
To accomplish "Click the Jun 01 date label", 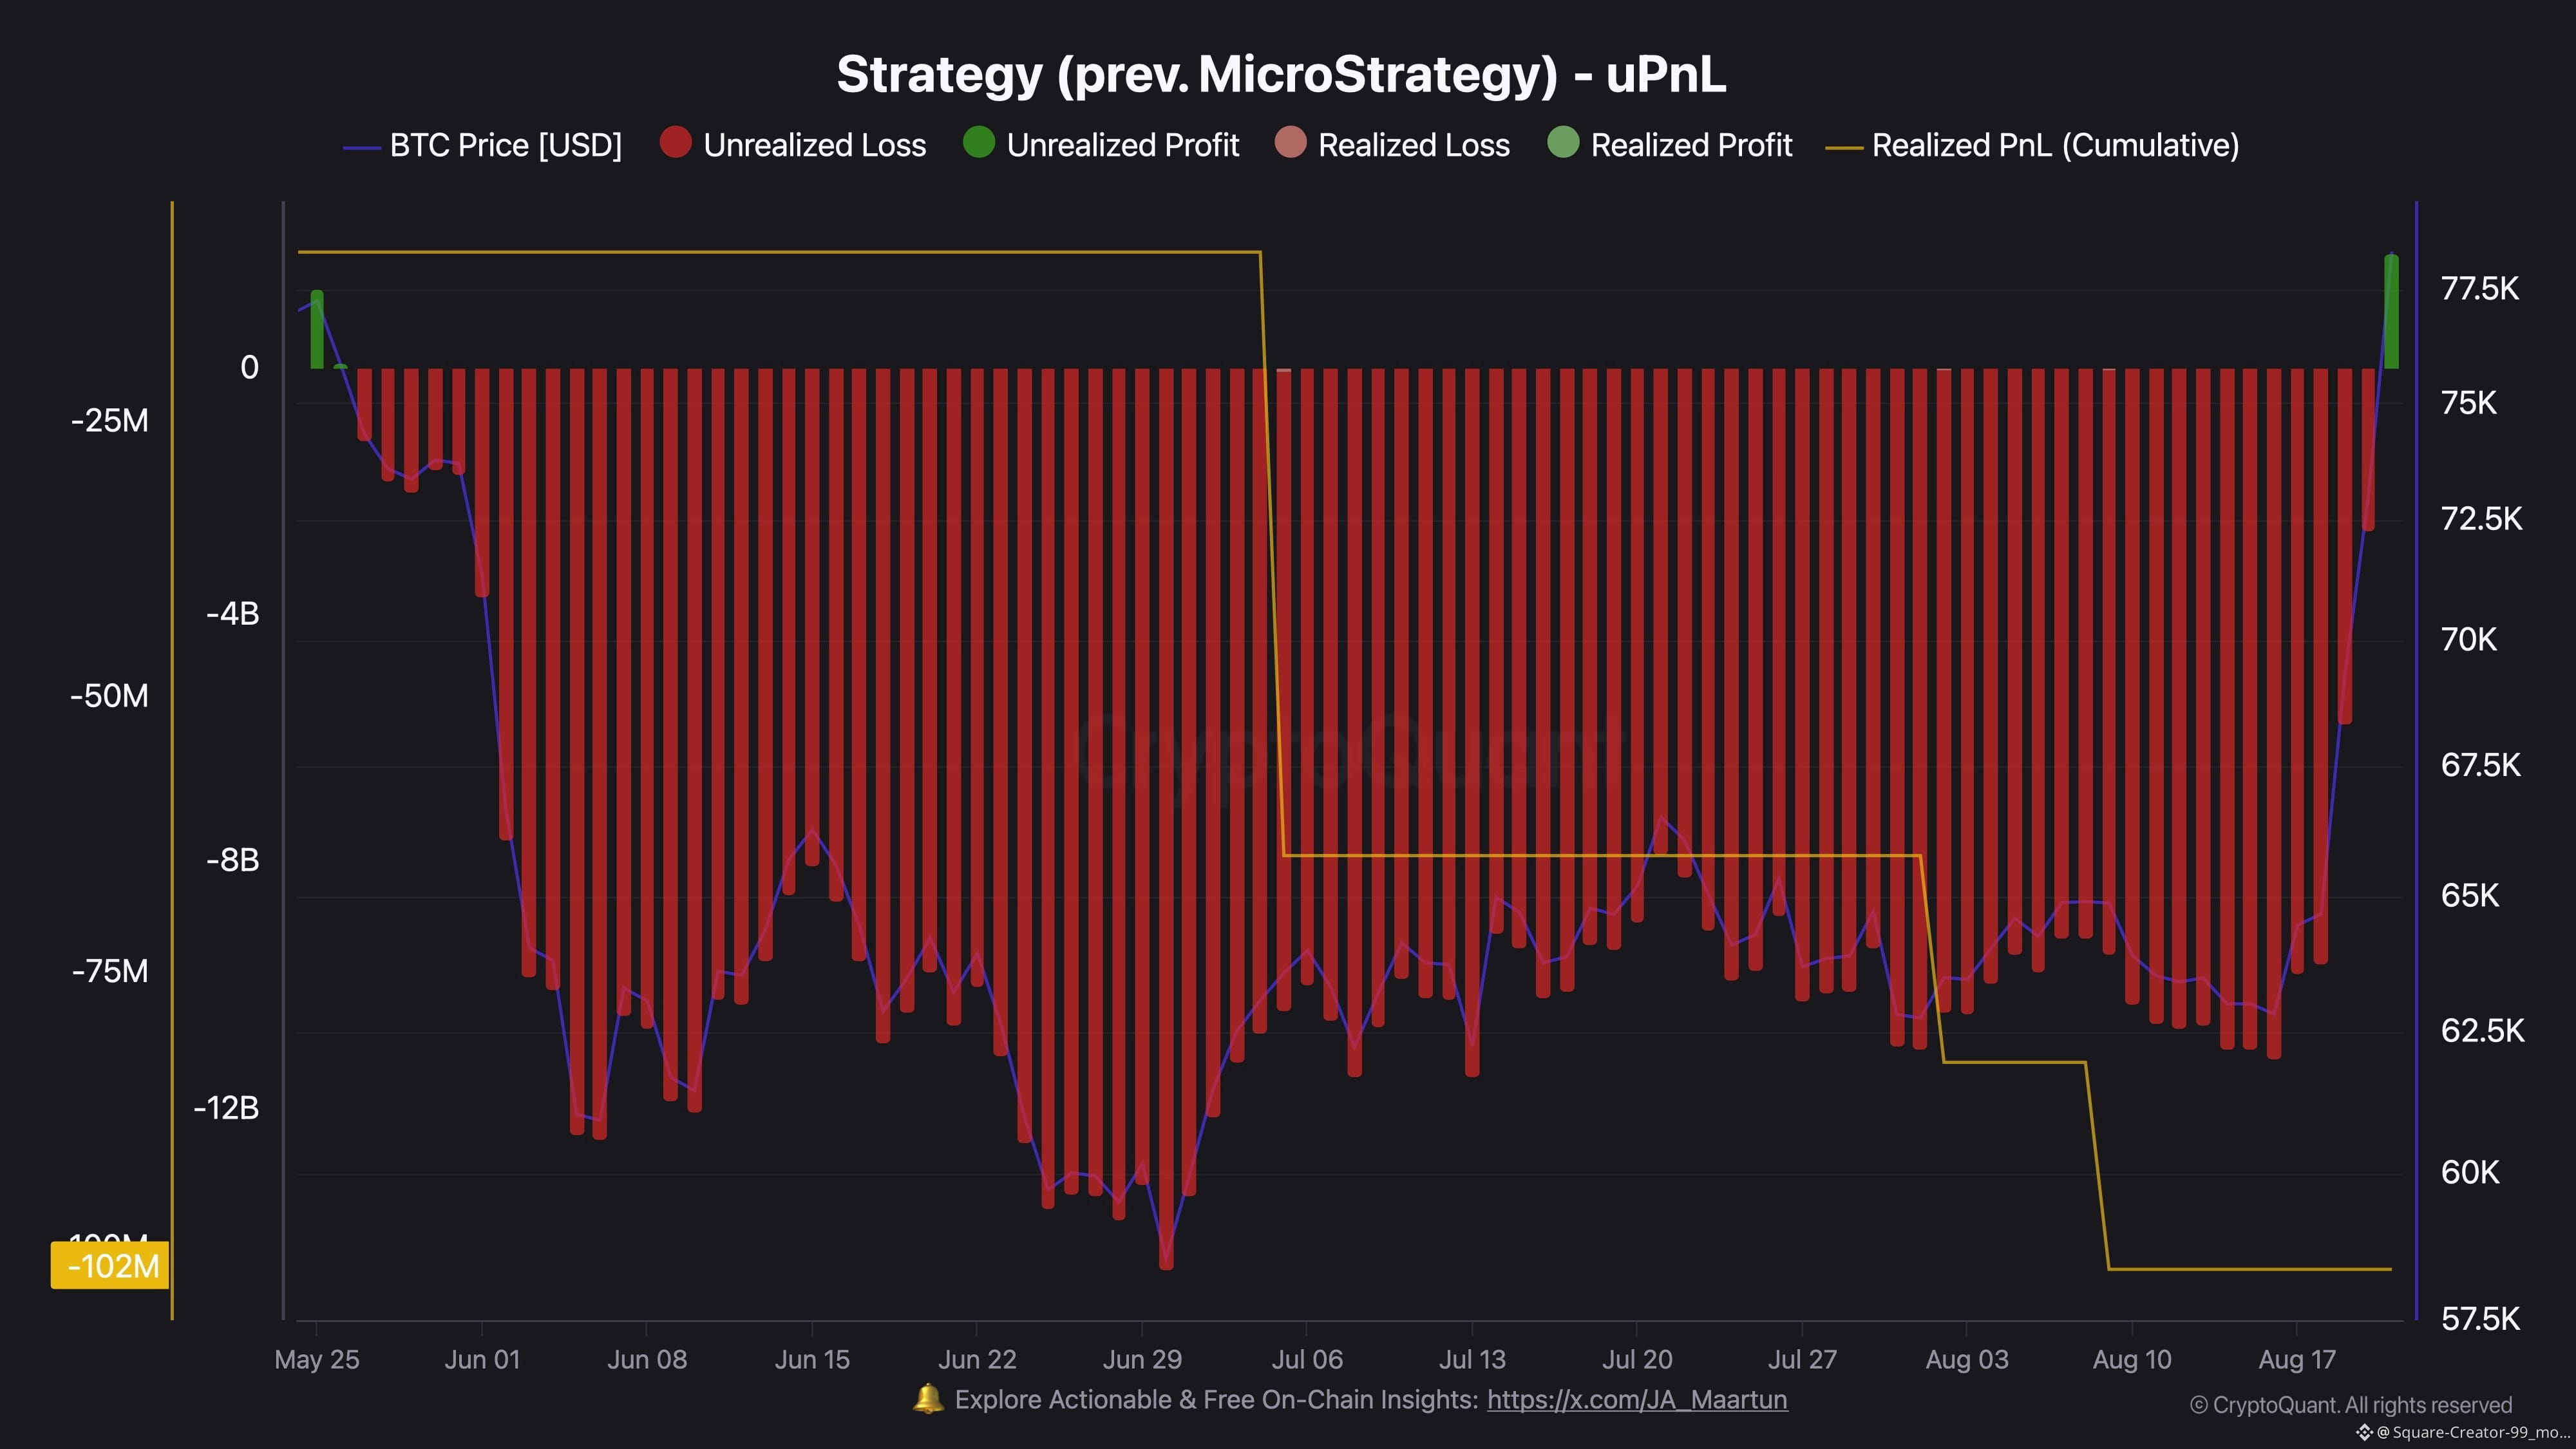I will coord(482,1360).
